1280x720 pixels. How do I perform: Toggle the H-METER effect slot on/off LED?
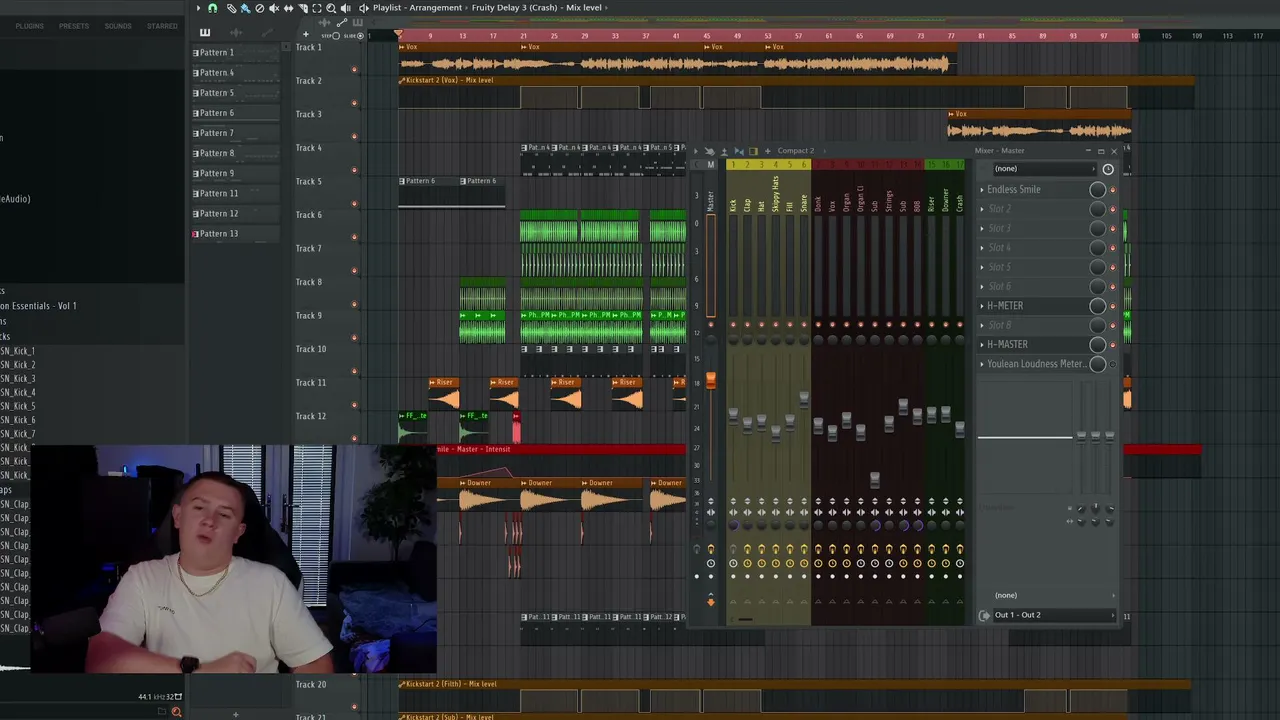coord(1112,306)
